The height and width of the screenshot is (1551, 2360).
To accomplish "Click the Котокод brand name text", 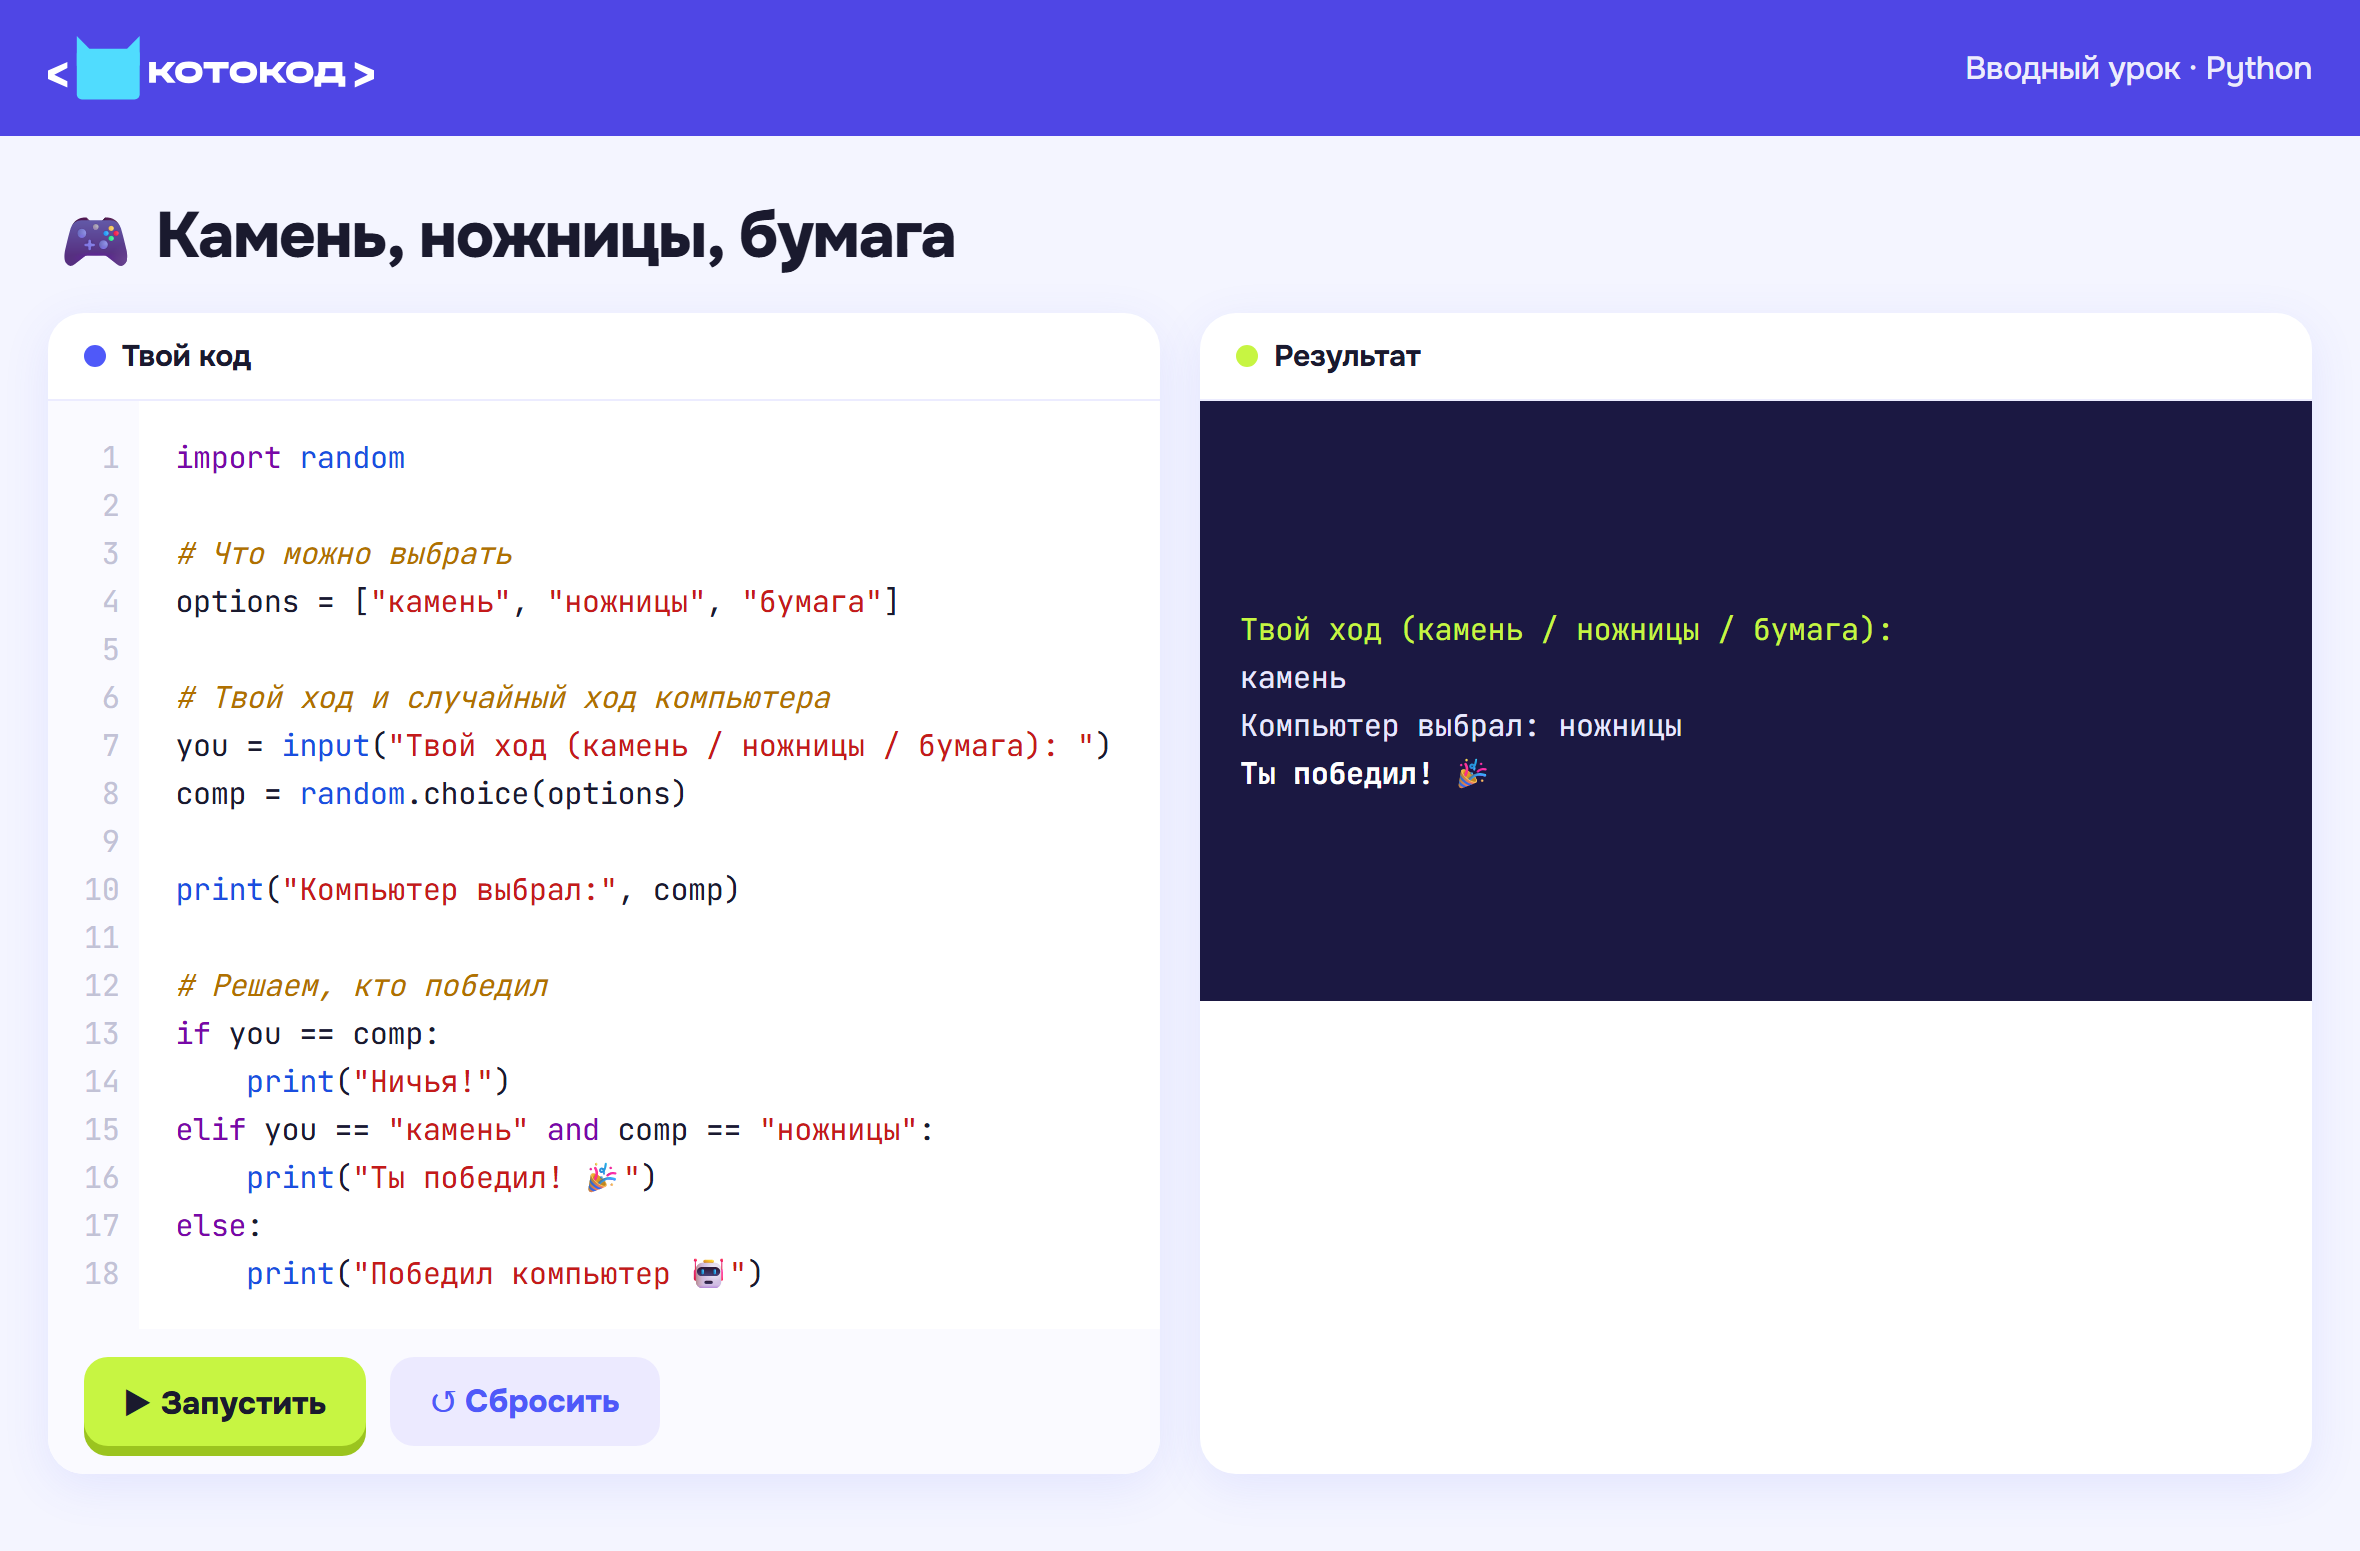I will (x=246, y=72).
